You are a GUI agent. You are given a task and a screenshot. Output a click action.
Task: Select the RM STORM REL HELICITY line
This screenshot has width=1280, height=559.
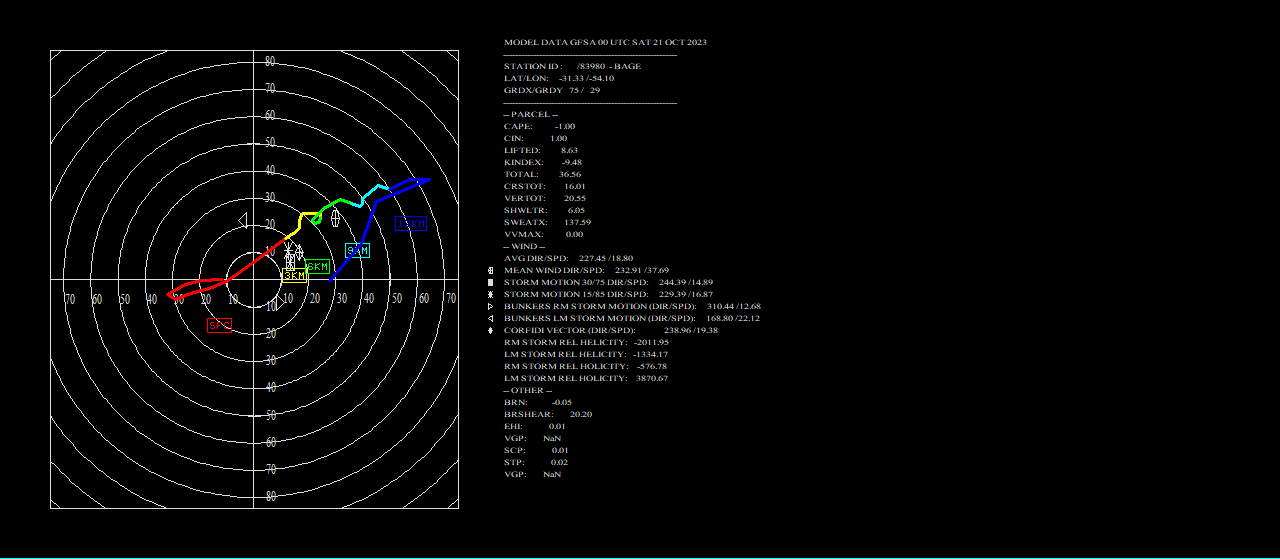tap(586, 342)
